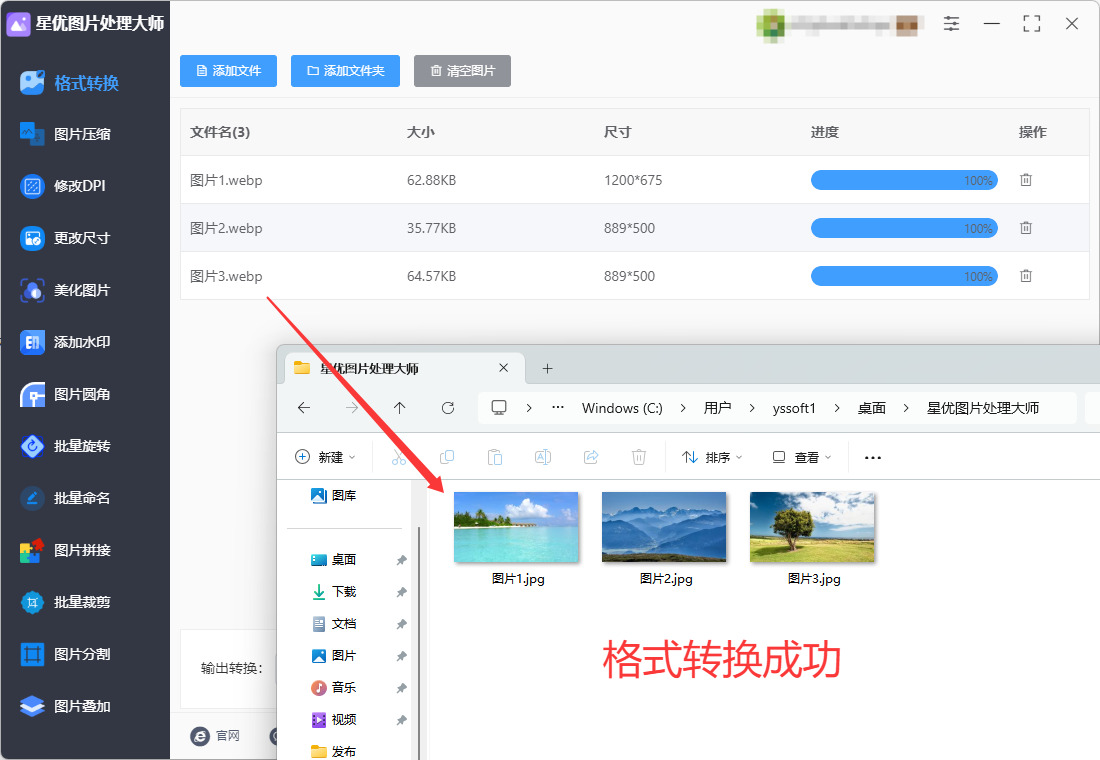
Task: Open 图库 in Explorer navigation pane
Action: point(334,495)
